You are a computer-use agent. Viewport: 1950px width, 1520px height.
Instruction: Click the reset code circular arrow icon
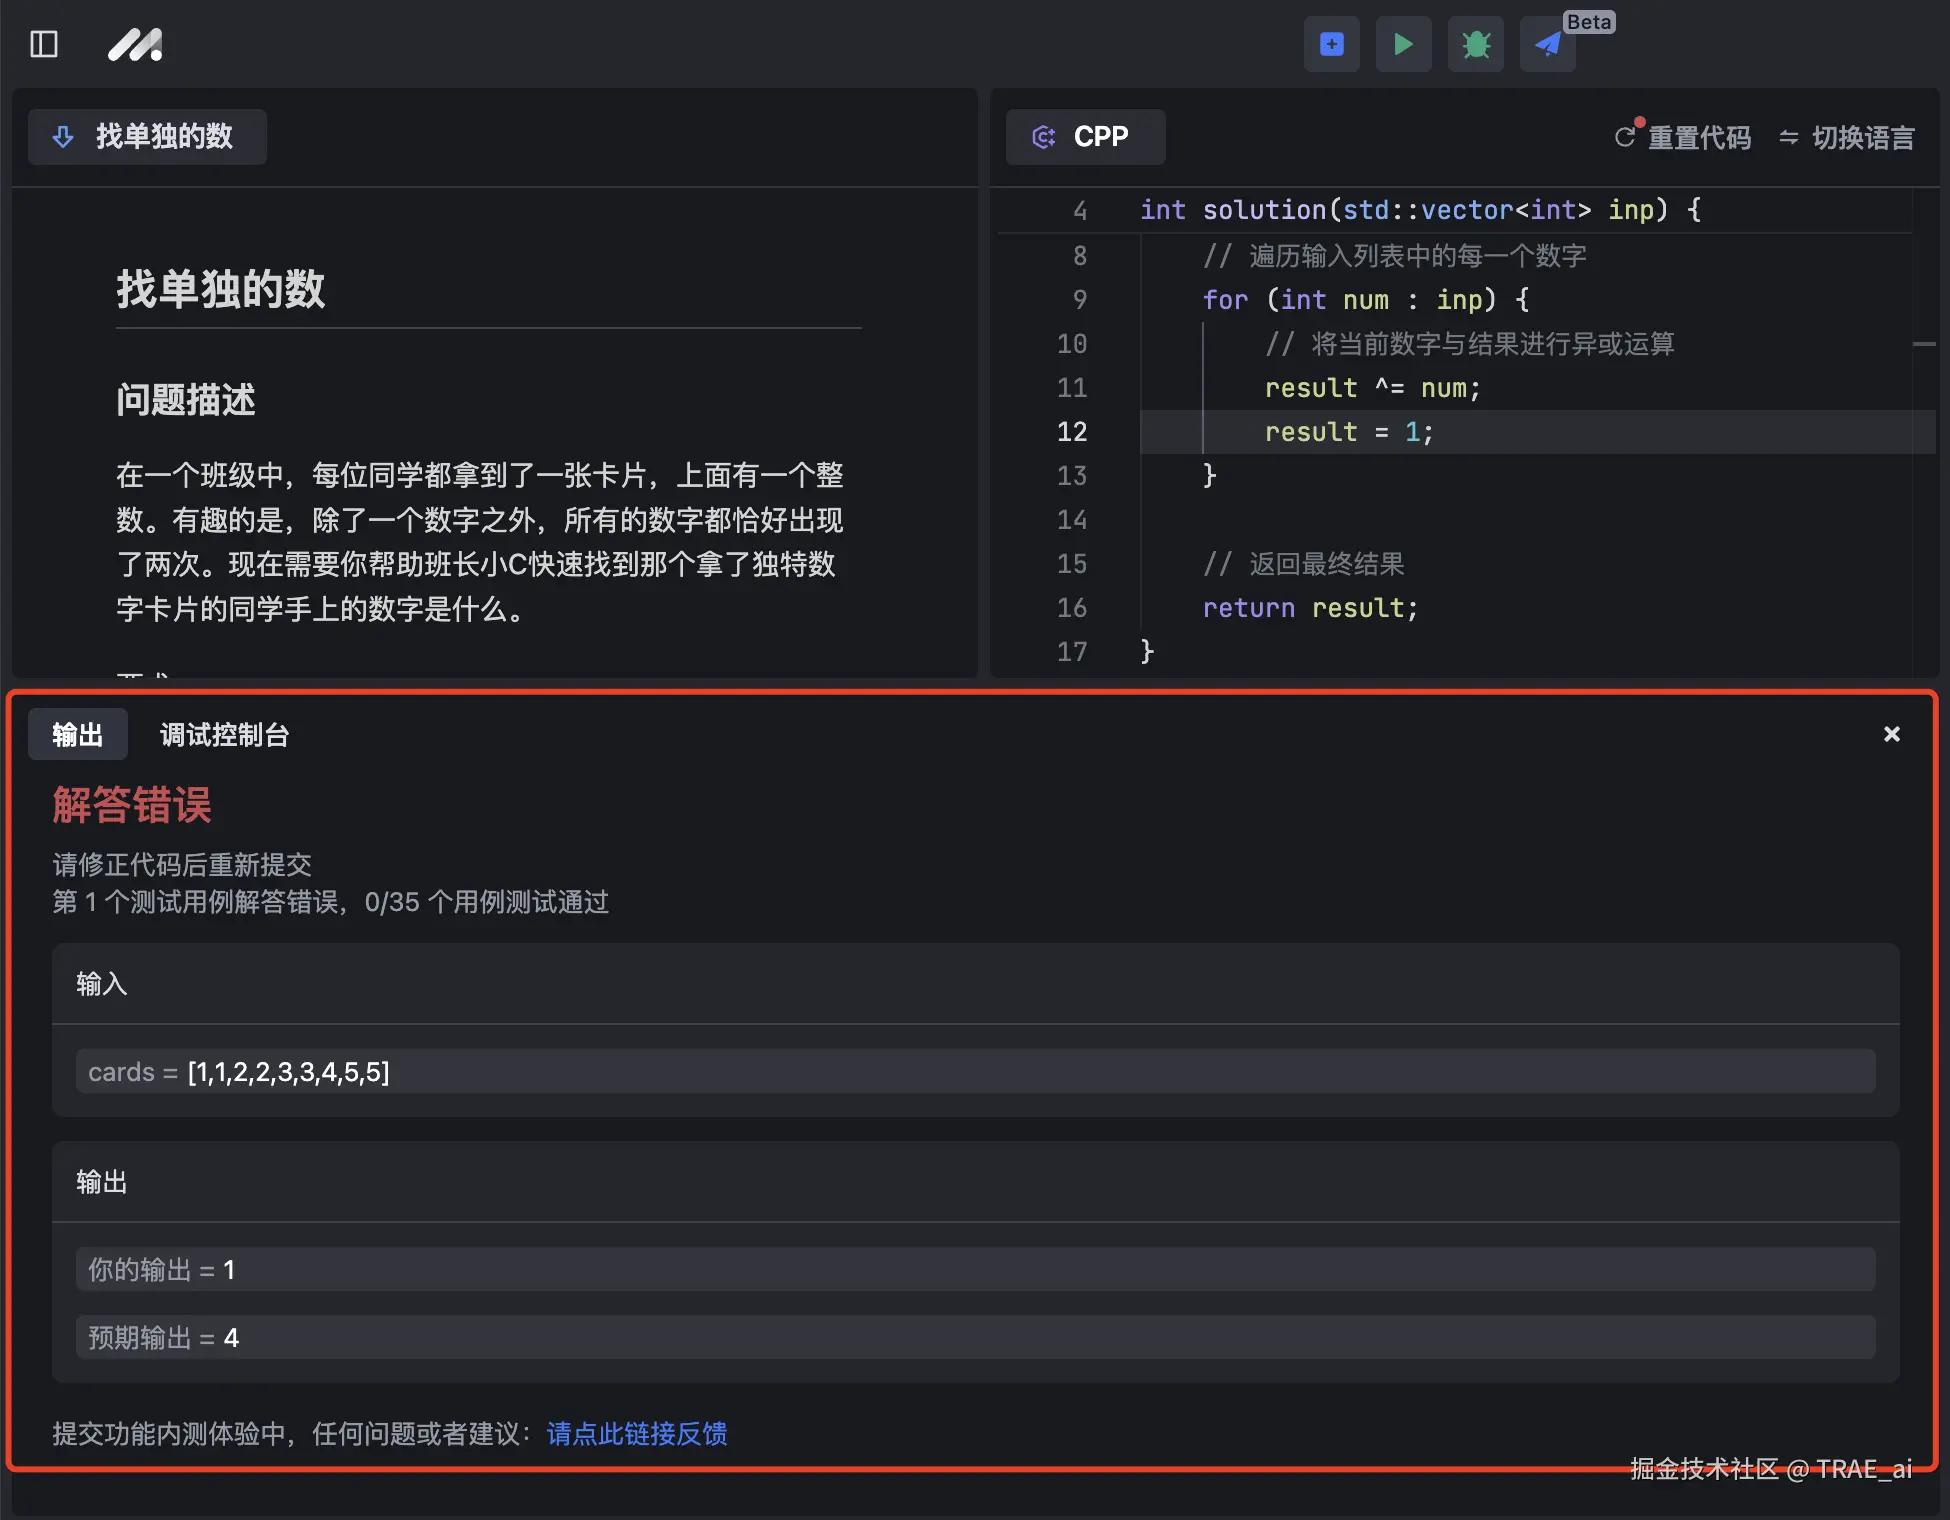tap(1625, 137)
